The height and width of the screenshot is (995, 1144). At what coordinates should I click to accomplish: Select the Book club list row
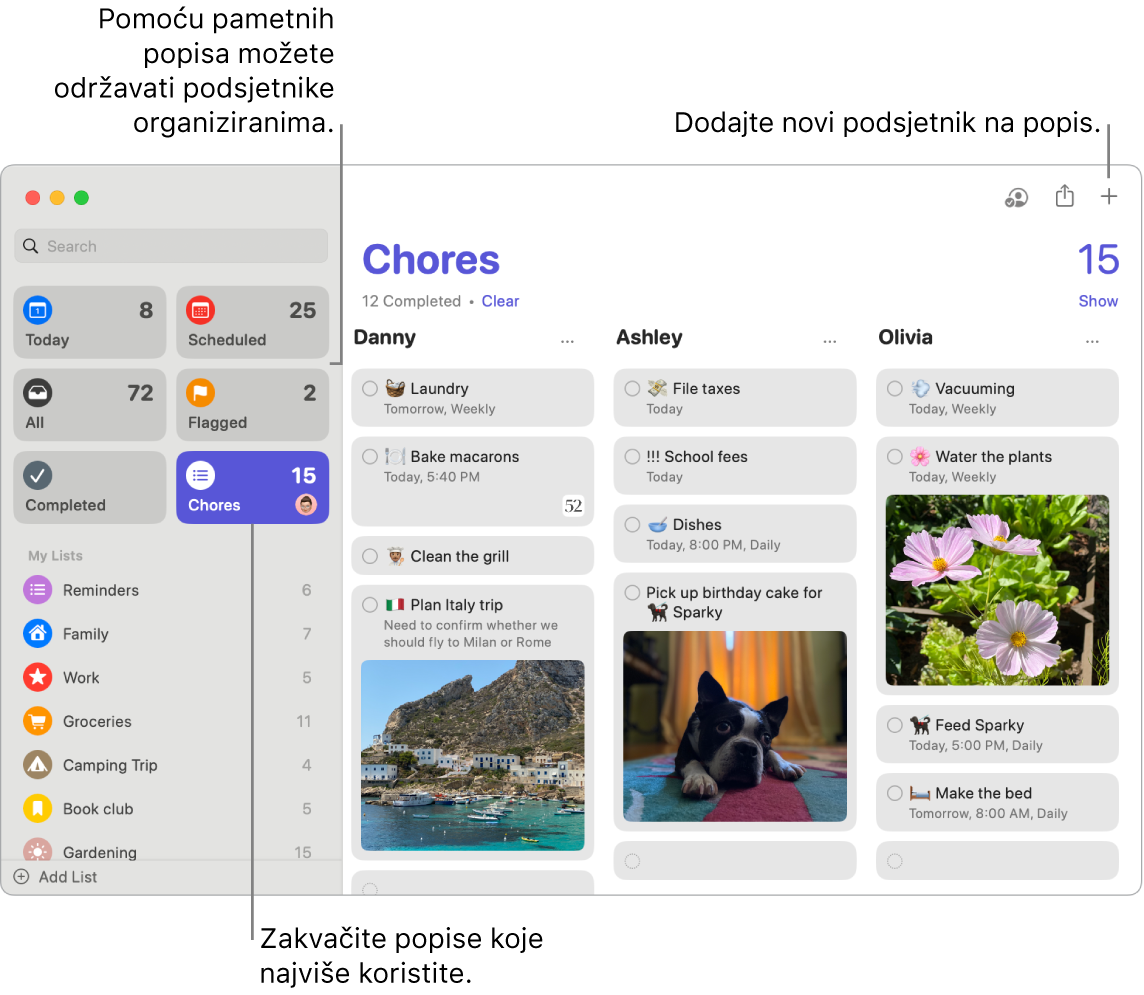(x=171, y=808)
